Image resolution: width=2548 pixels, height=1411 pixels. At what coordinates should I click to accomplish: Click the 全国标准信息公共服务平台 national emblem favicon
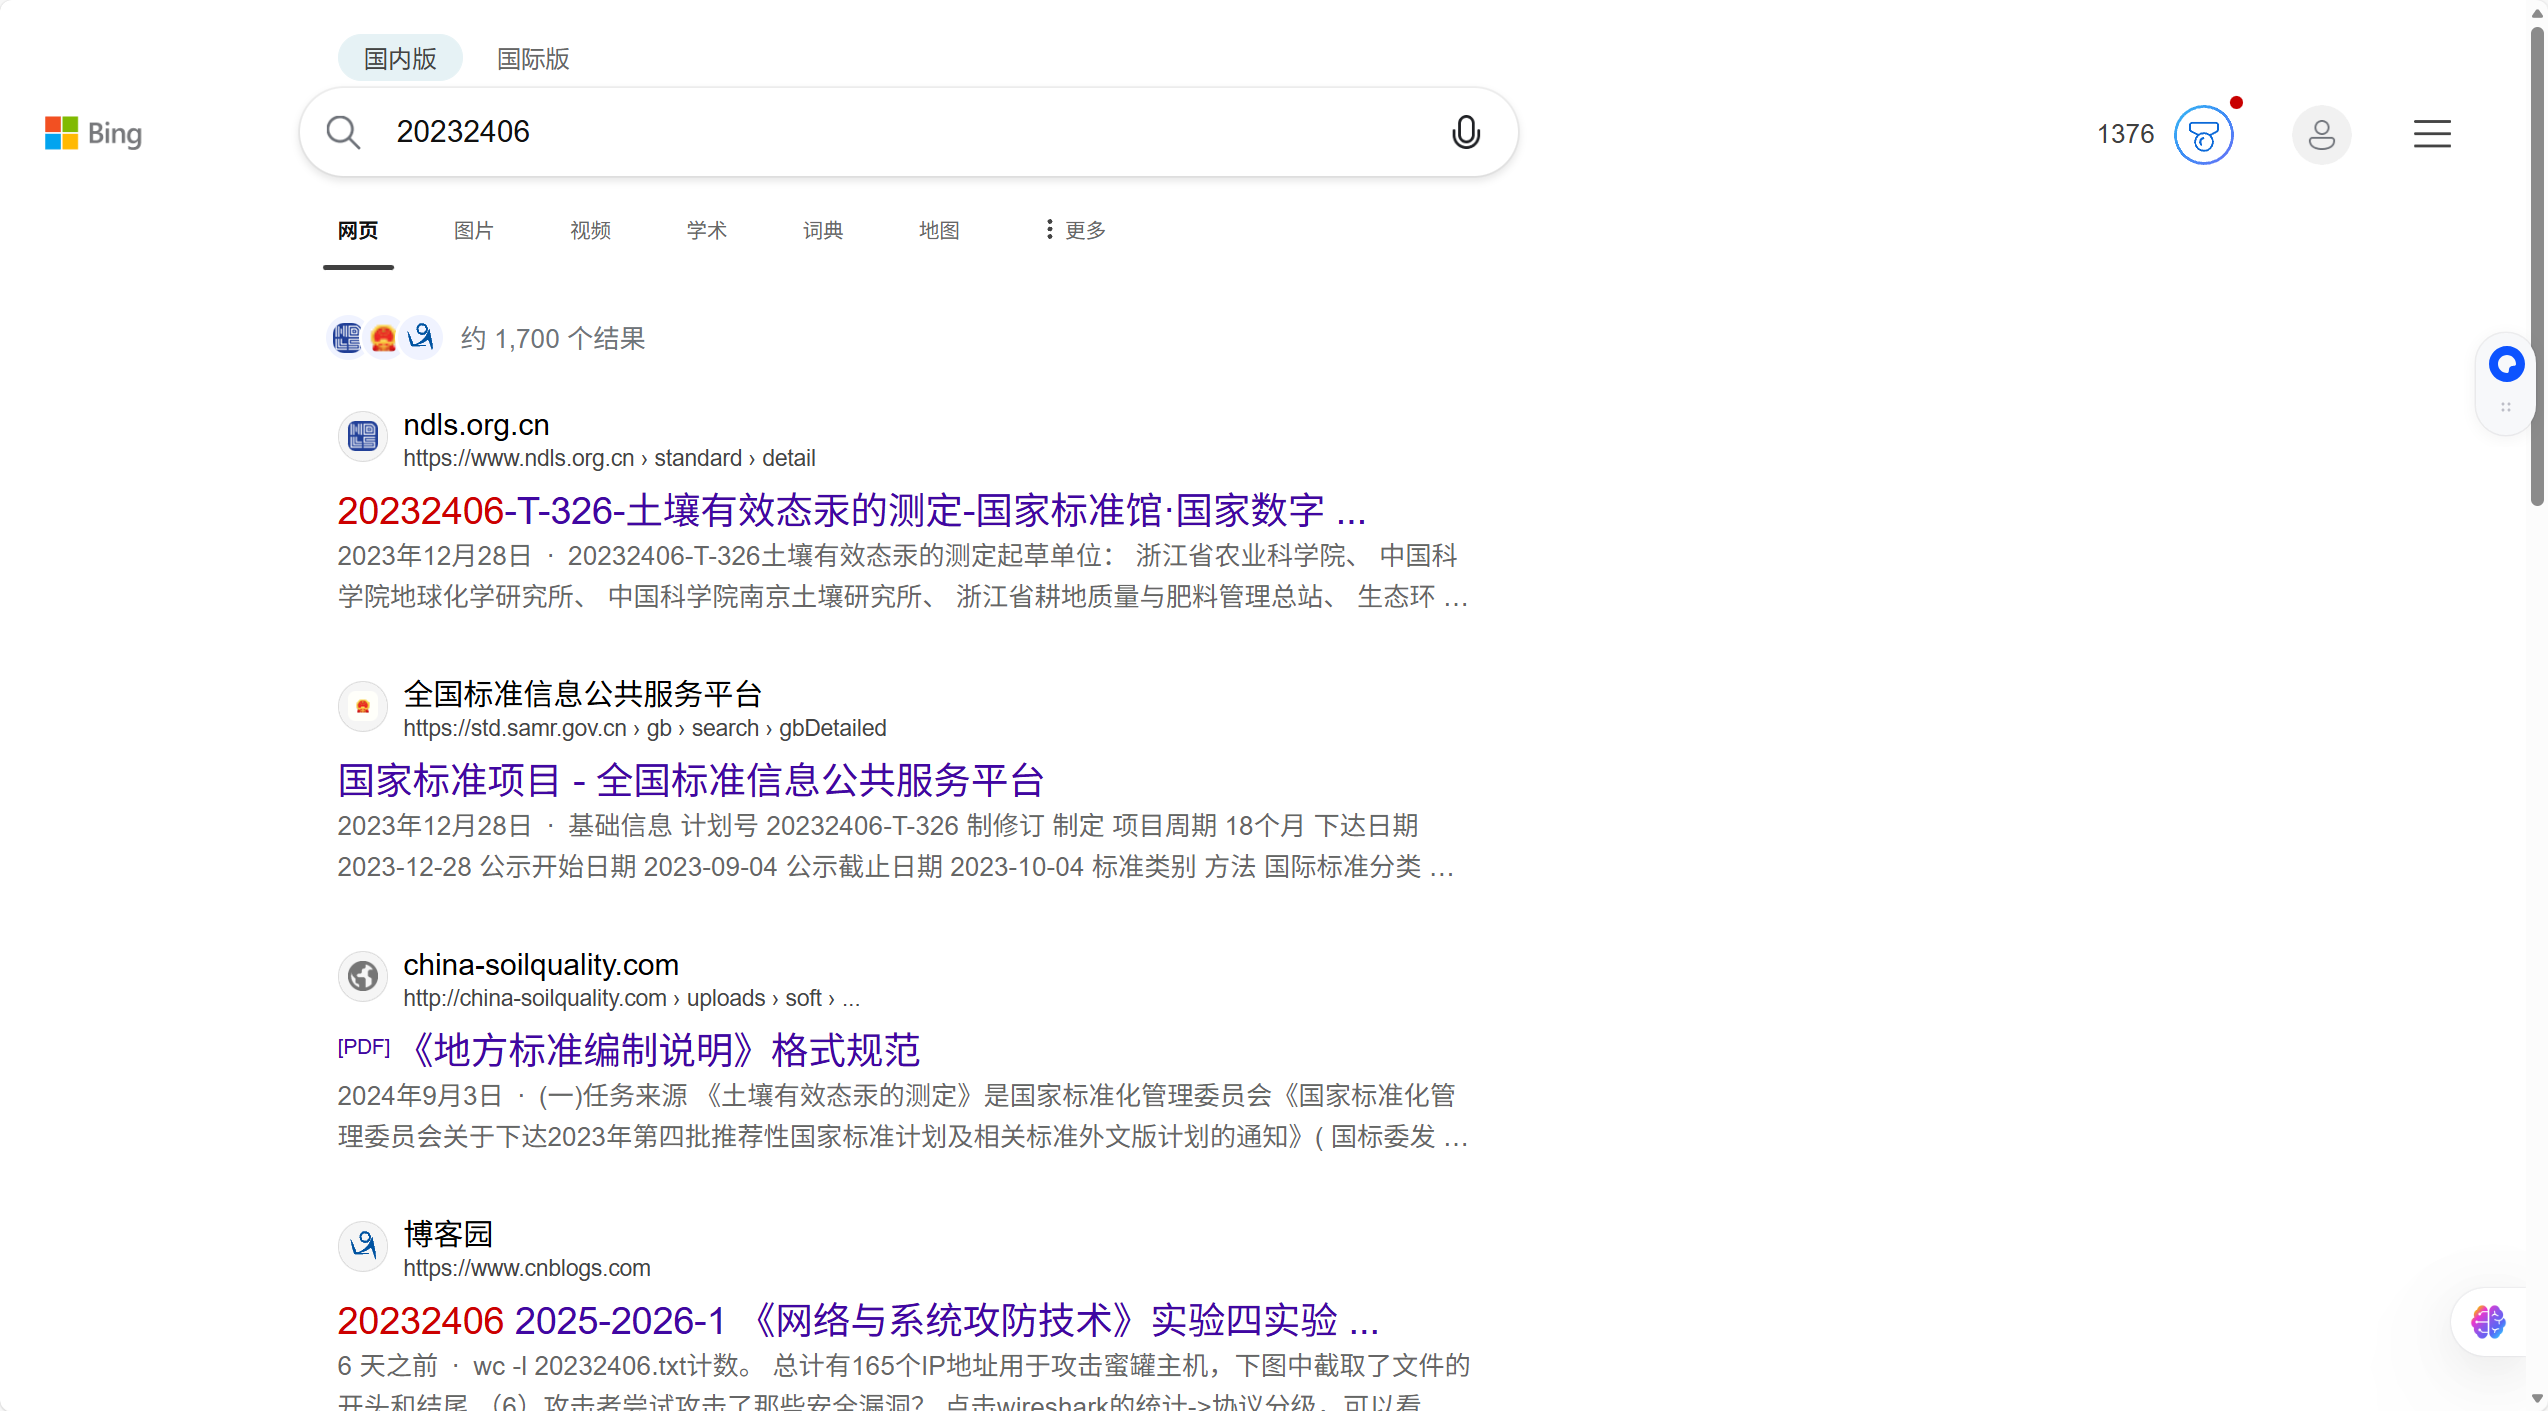362,706
